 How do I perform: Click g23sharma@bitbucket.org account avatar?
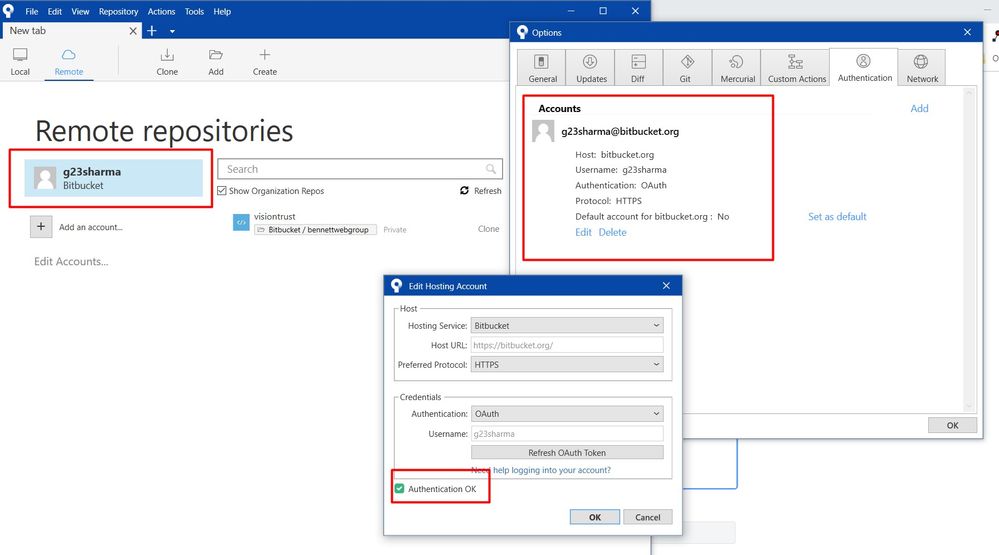543,131
